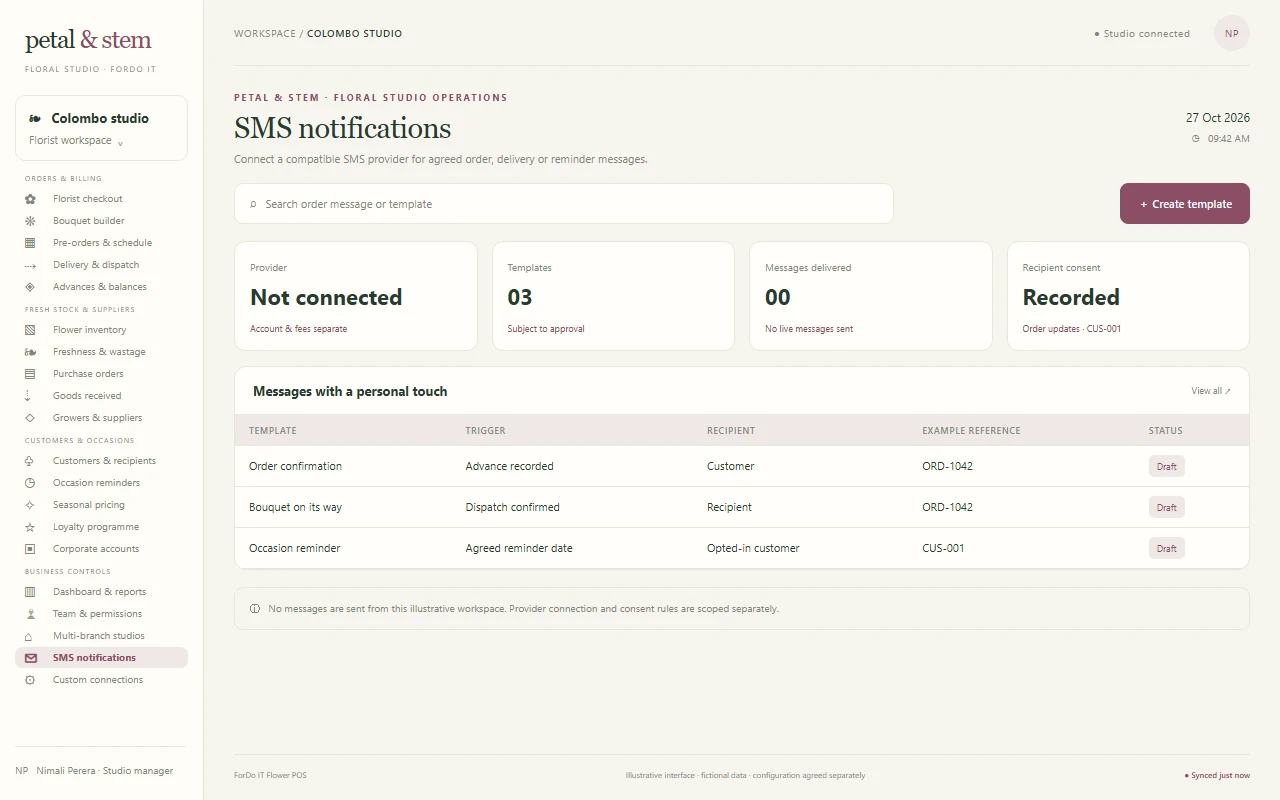Click the Delivery & dispatch arrow icon
Image resolution: width=1280 pixels, height=800 pixels.
(30, 265)
